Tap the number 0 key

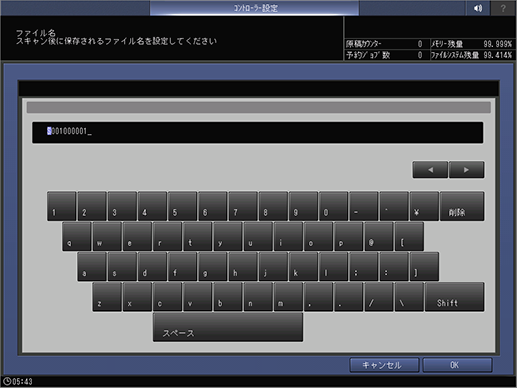click(x=334, y=206)
